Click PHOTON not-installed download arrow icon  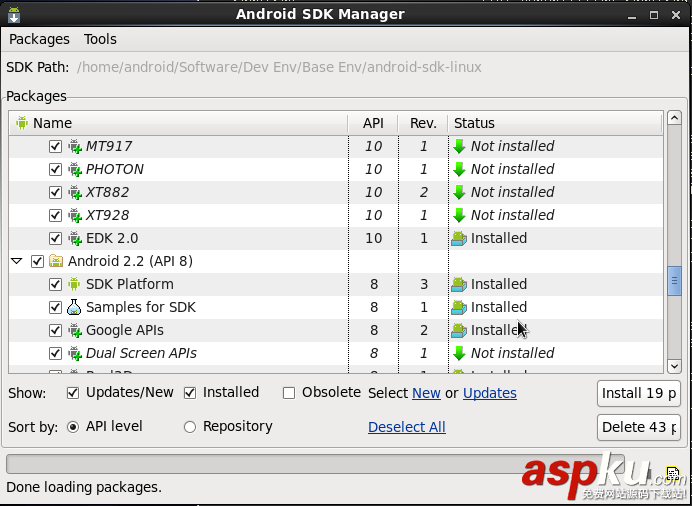(459, 169)
